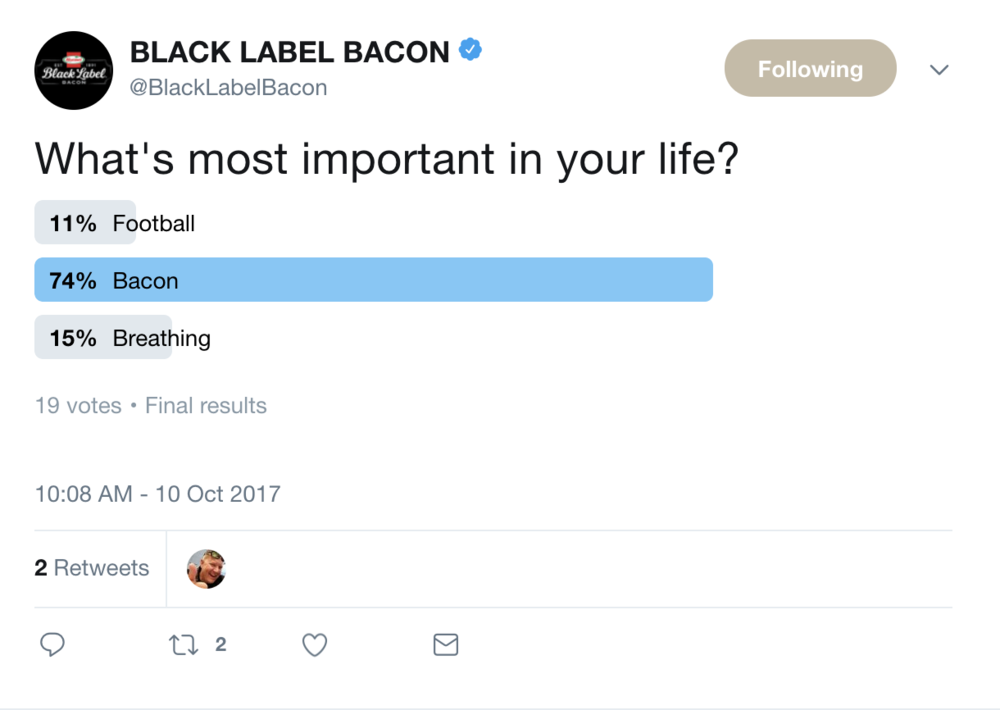Click the retweeter's profile picture
This screenshot has height=710, width=1000.
pyautogui.click(x=207, y=569)
